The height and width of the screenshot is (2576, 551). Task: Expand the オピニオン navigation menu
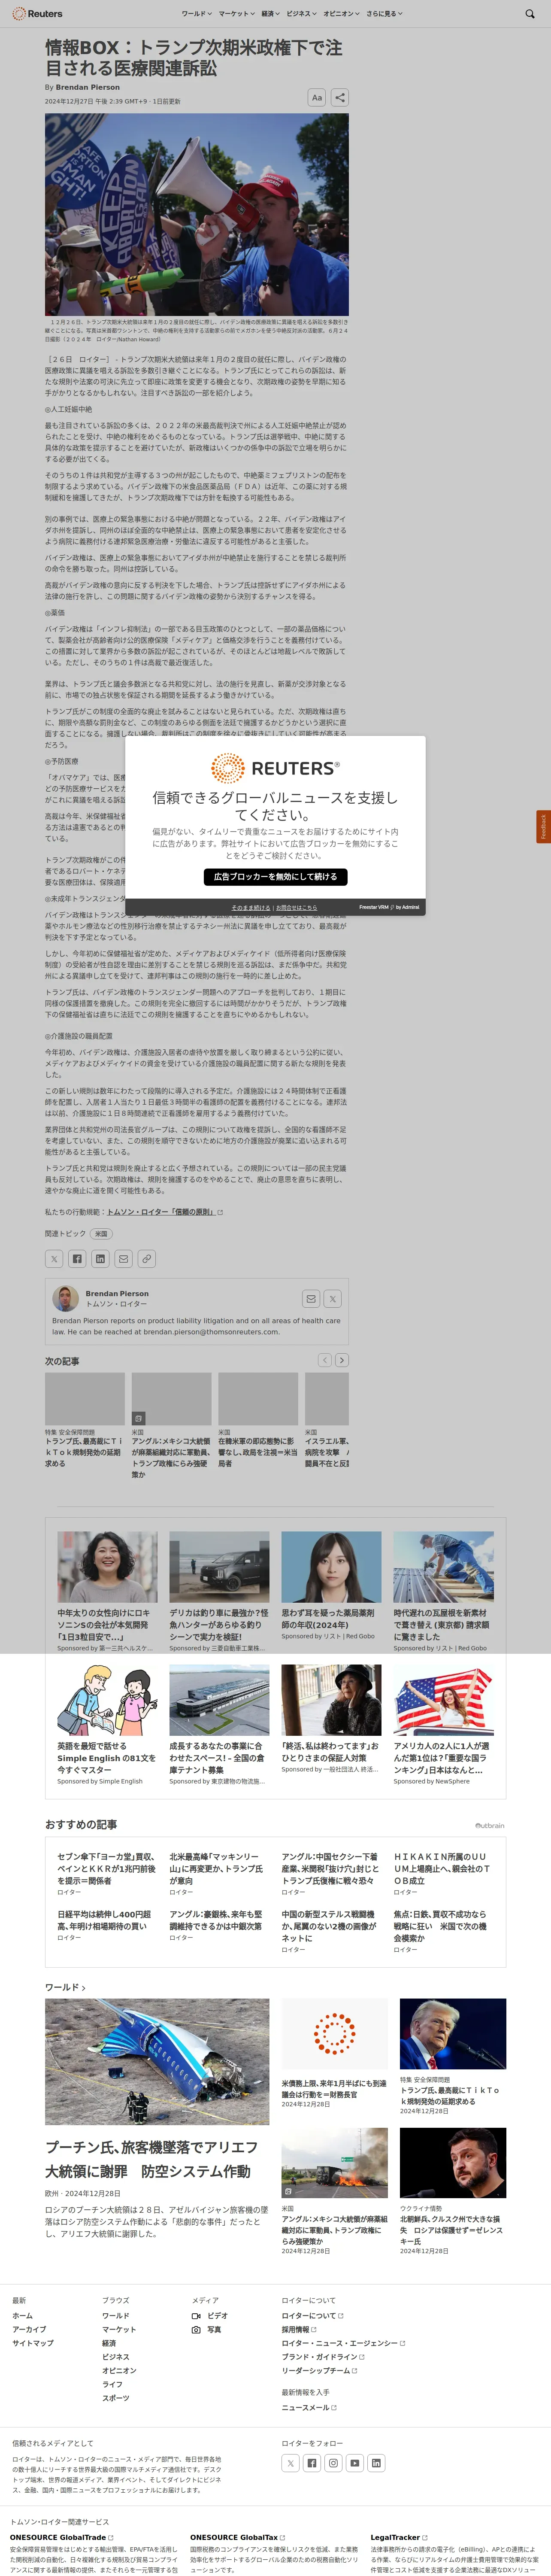tap(341, 14)
